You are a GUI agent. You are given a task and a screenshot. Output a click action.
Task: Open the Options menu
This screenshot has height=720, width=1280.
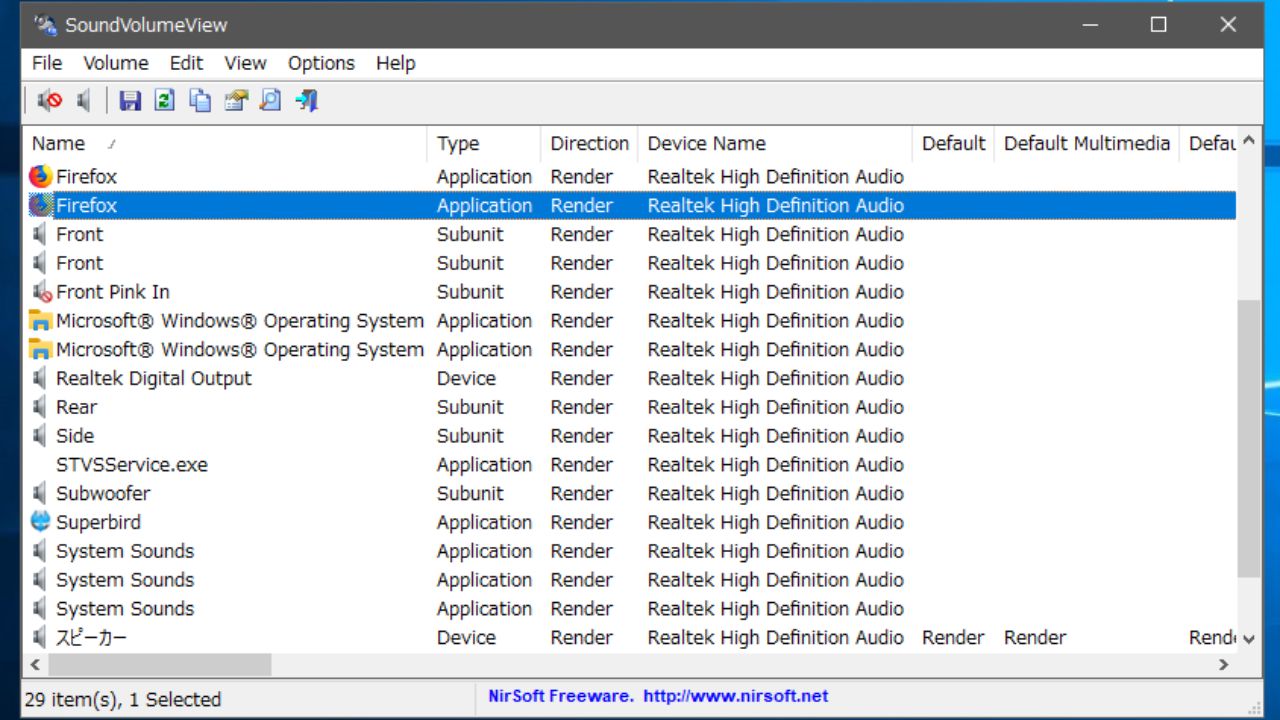click(x=321, y=63)
